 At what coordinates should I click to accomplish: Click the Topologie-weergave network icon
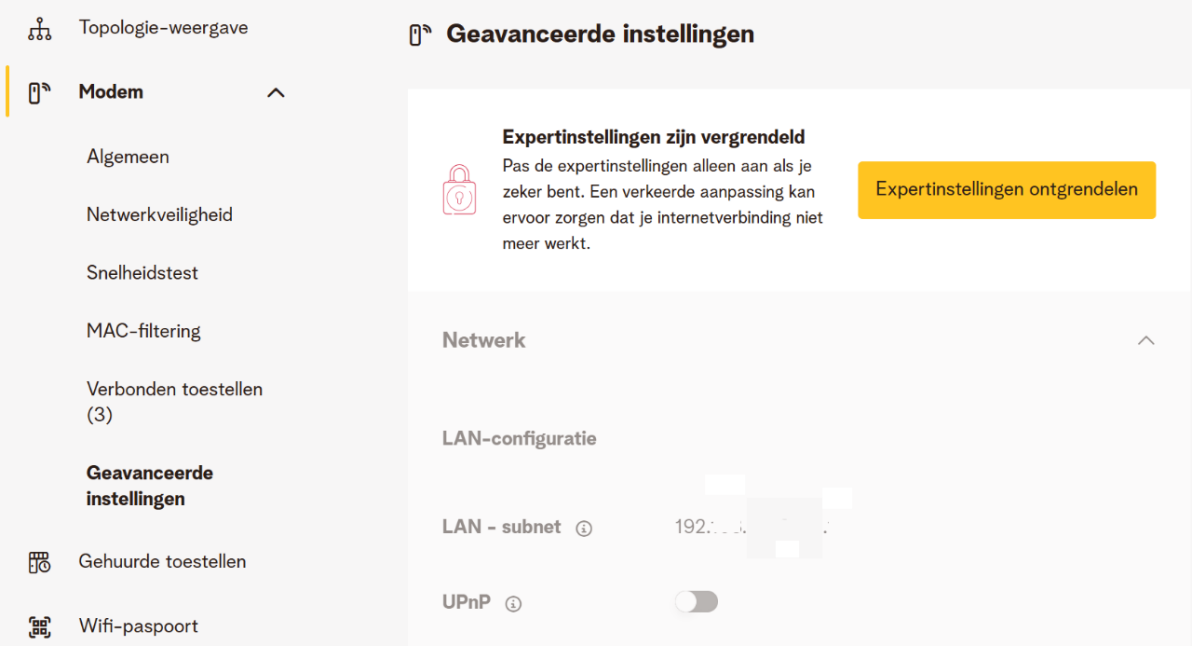pos(39,29)
